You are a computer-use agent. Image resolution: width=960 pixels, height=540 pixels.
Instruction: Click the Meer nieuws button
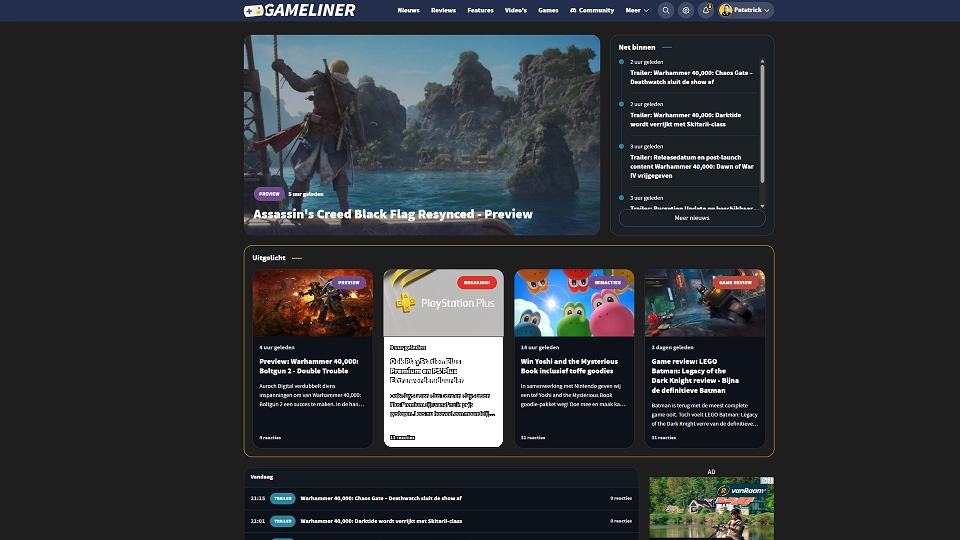coord(692,218)
